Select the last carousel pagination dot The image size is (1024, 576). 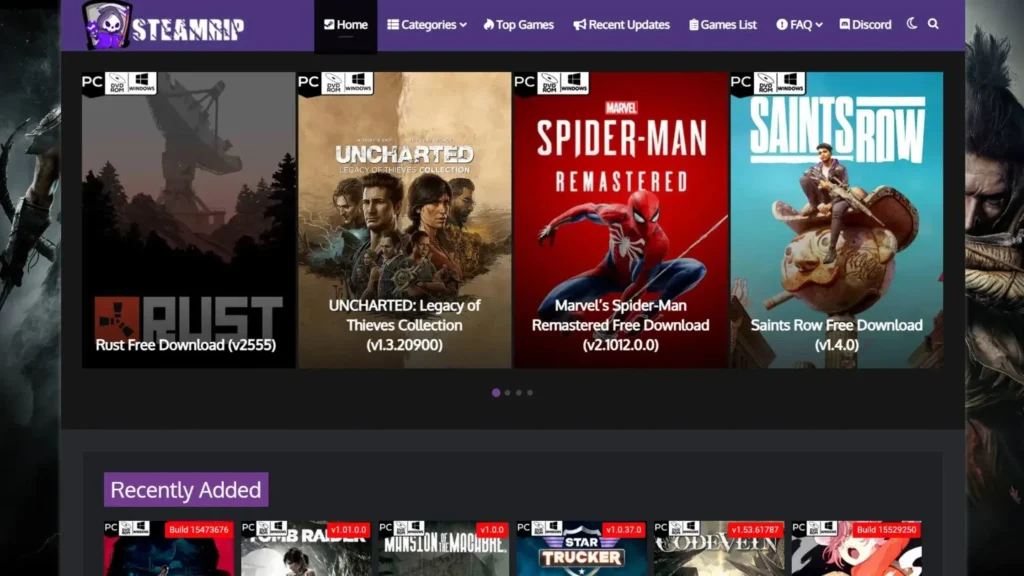529,393
